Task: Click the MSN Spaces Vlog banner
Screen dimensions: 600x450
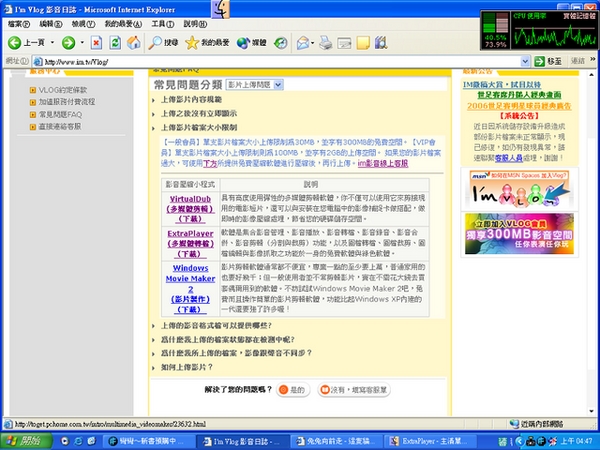Action: (x=519, y=189)
